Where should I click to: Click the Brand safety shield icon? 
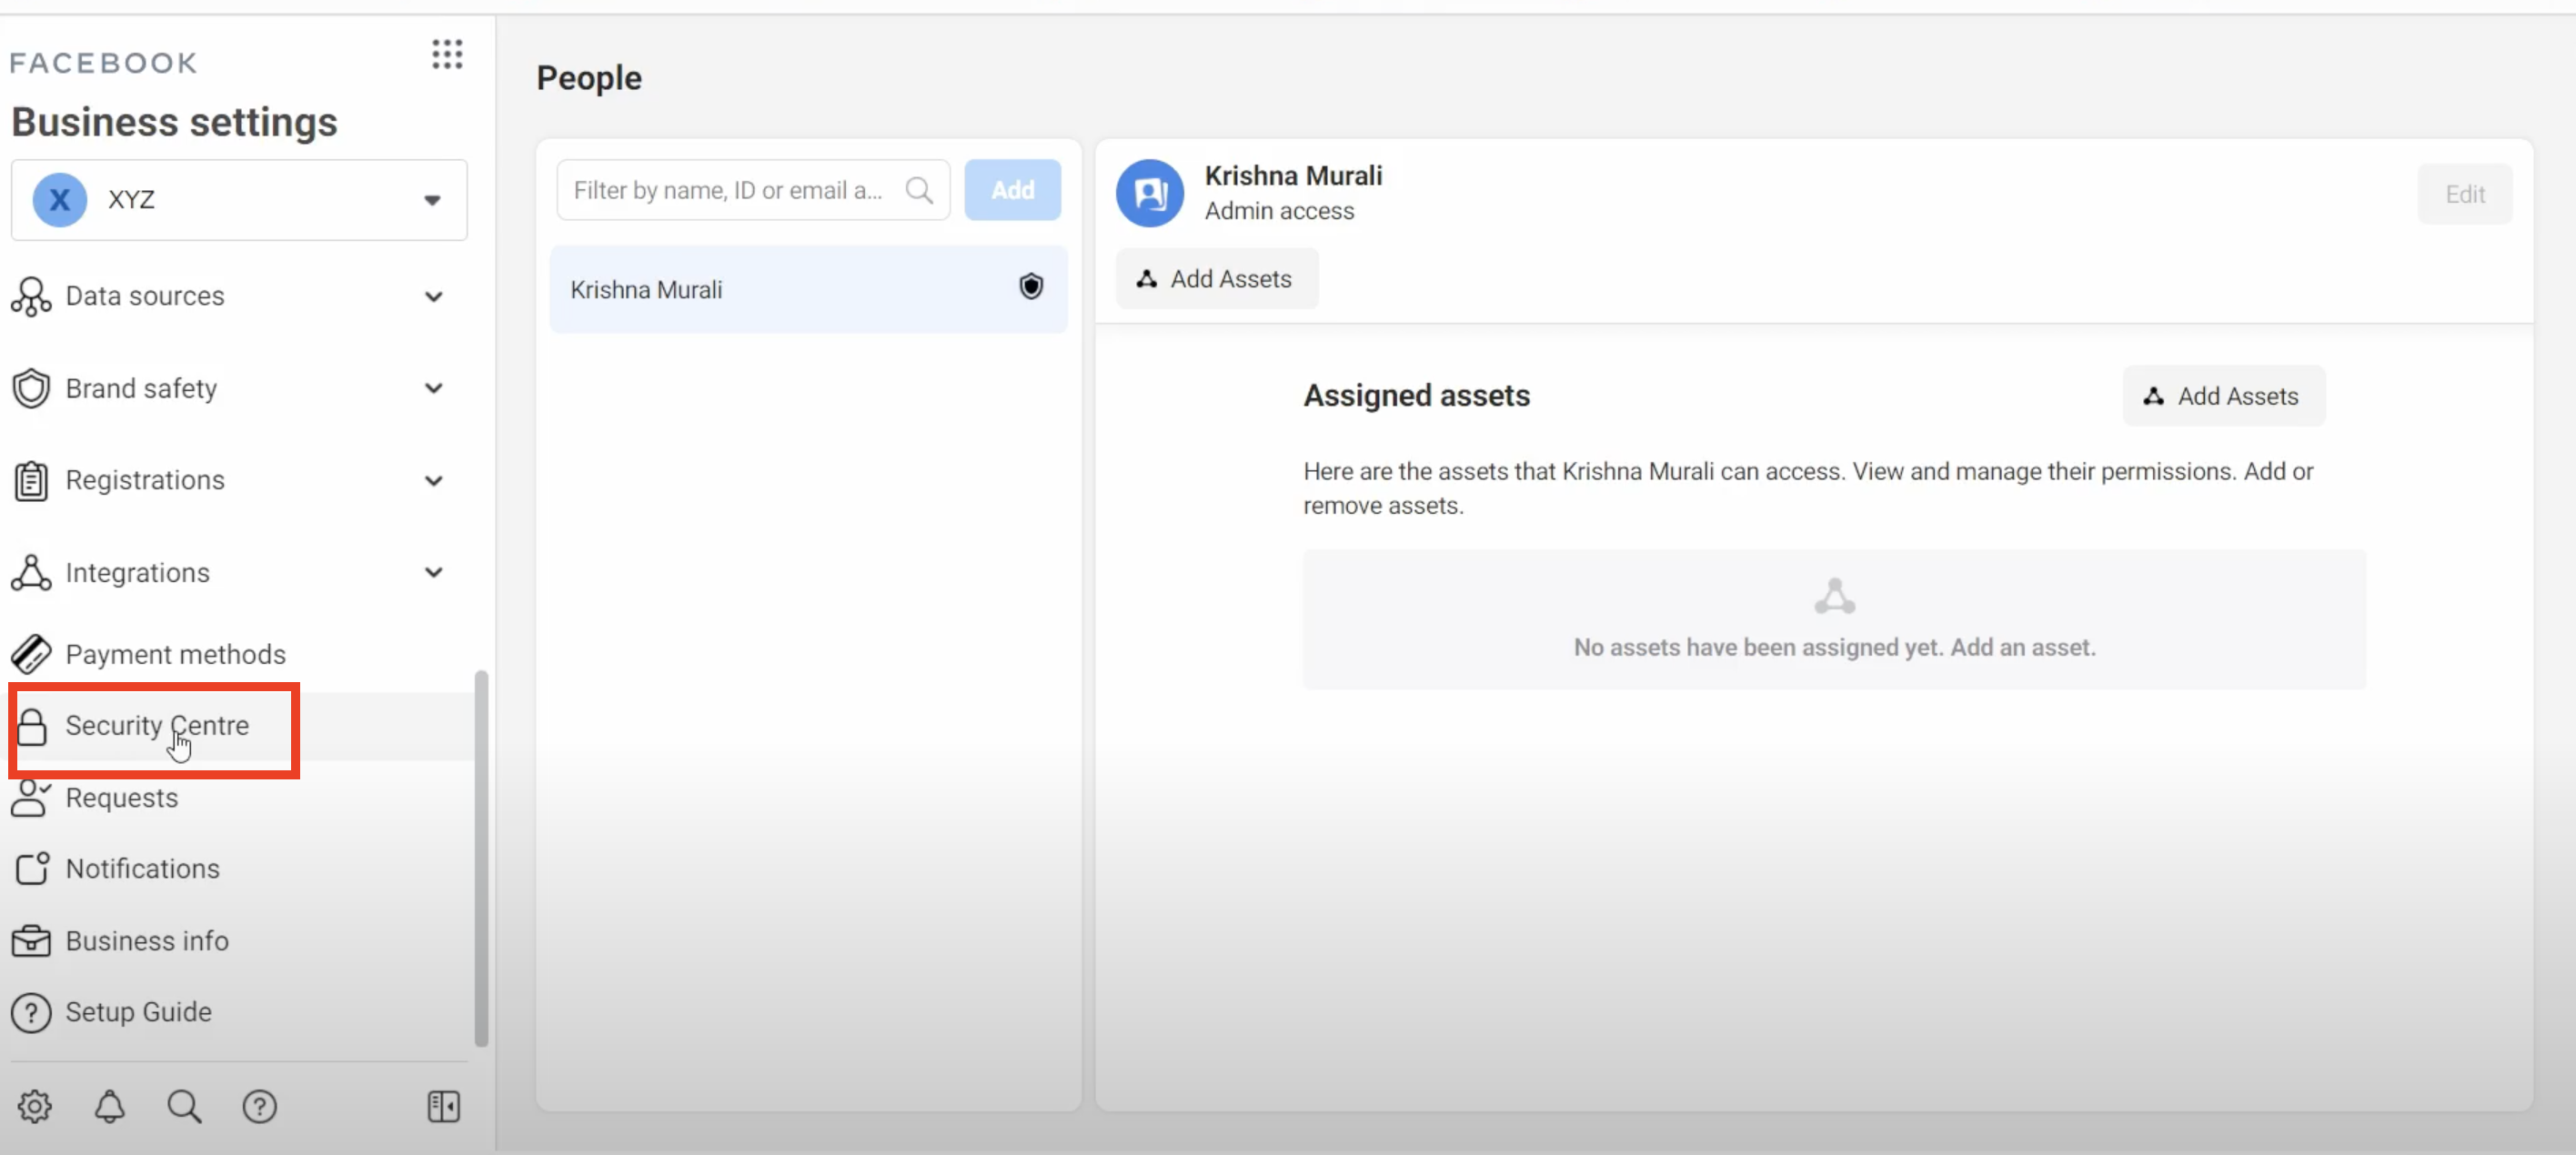(31, 388)
